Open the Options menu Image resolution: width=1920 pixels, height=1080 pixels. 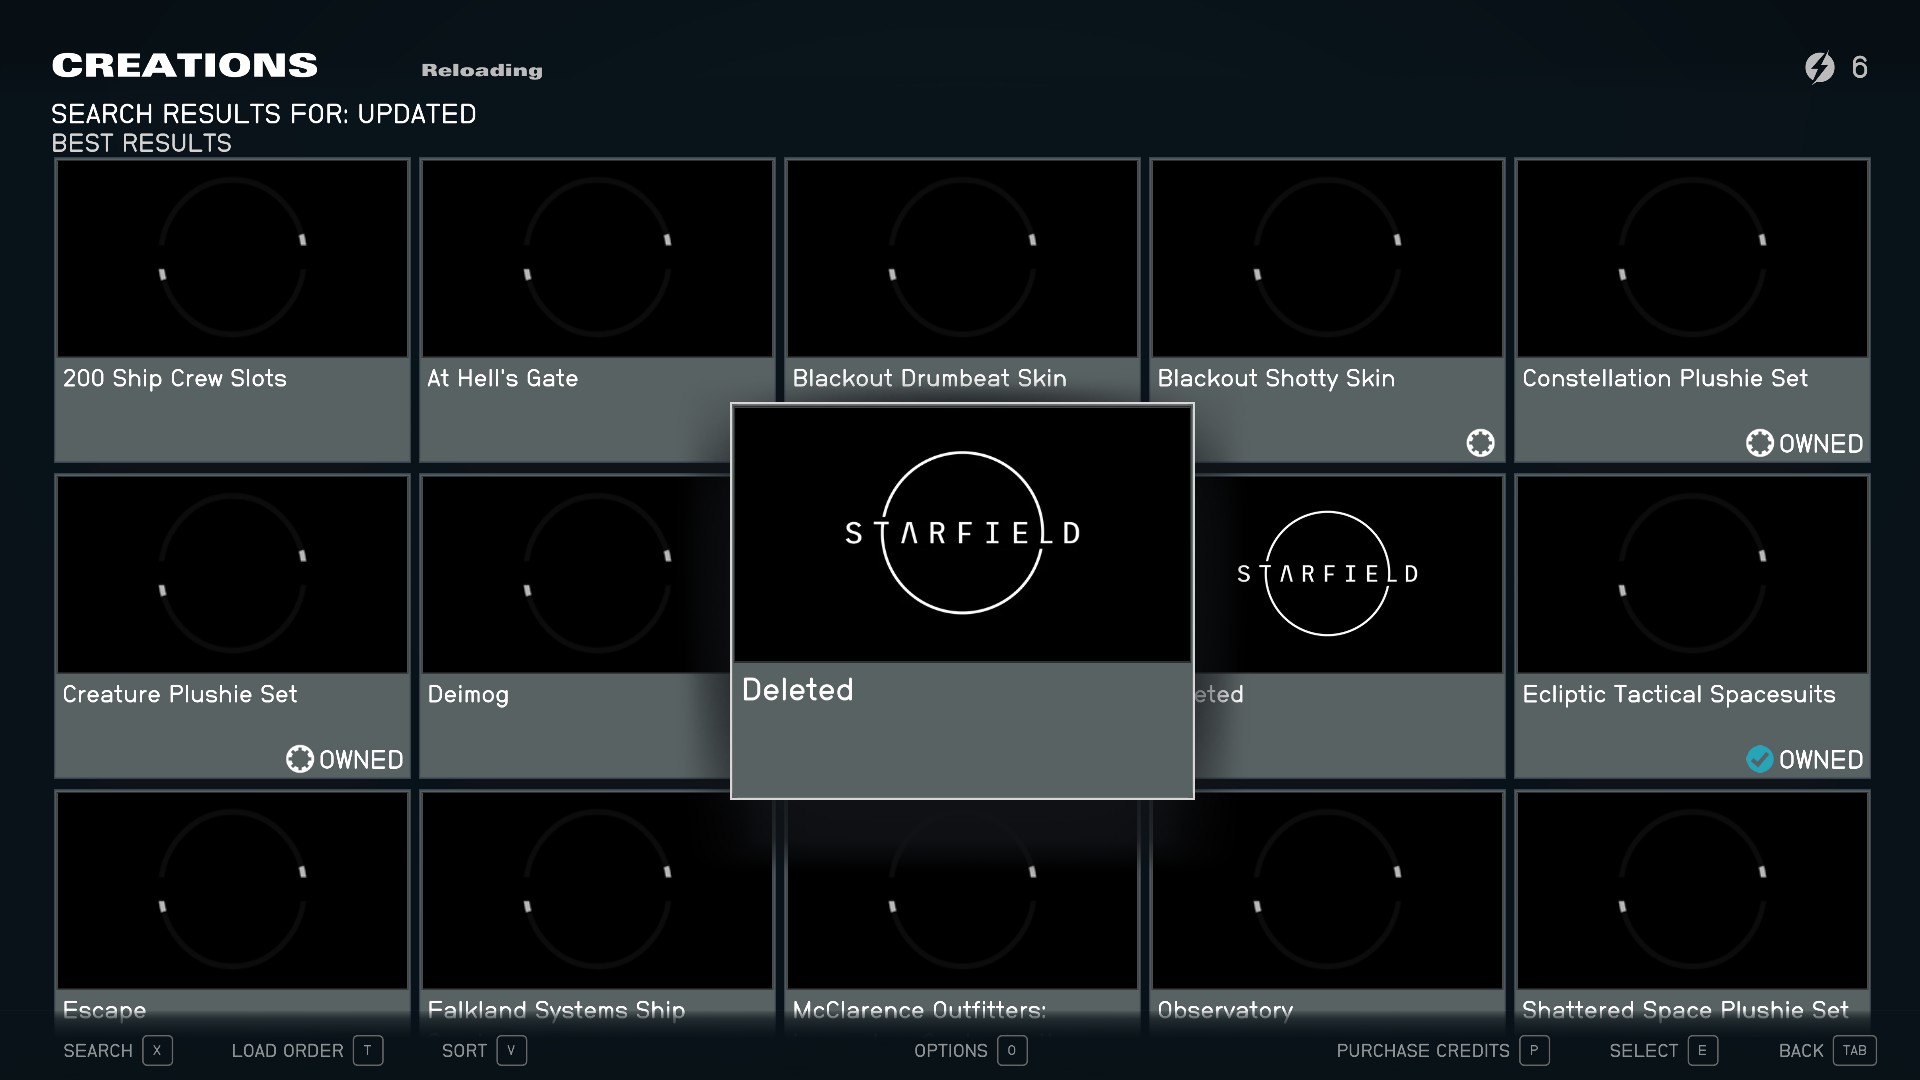click(x=950, y=1050)
